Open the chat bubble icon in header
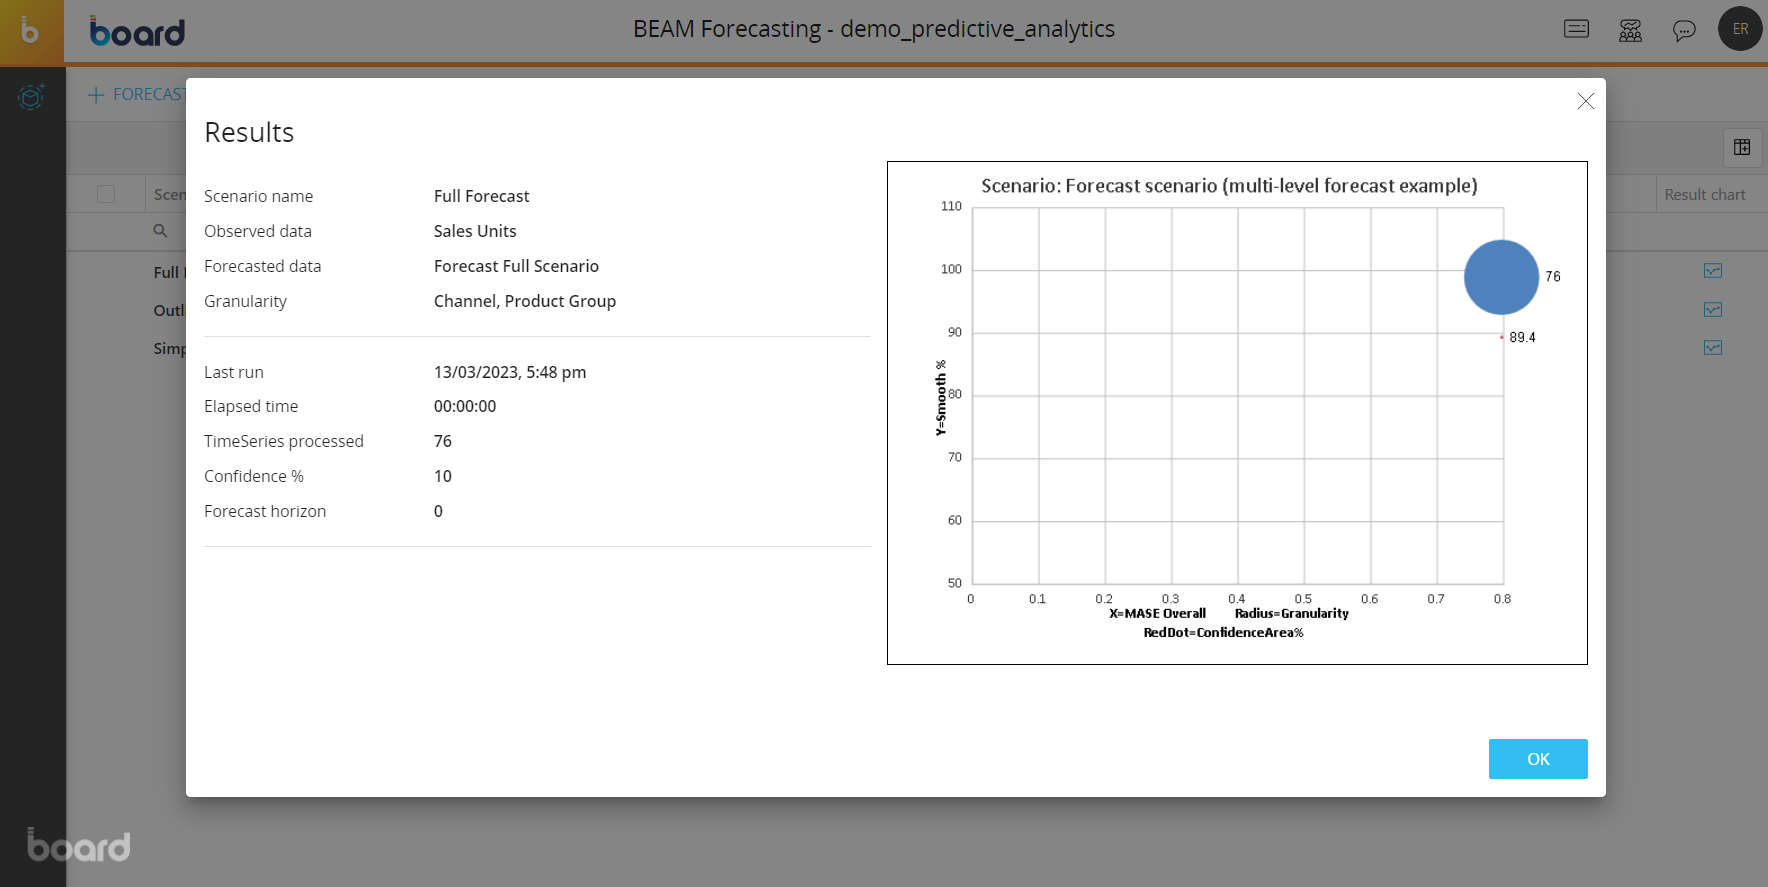1768x887 pixels. (1684, 30)
